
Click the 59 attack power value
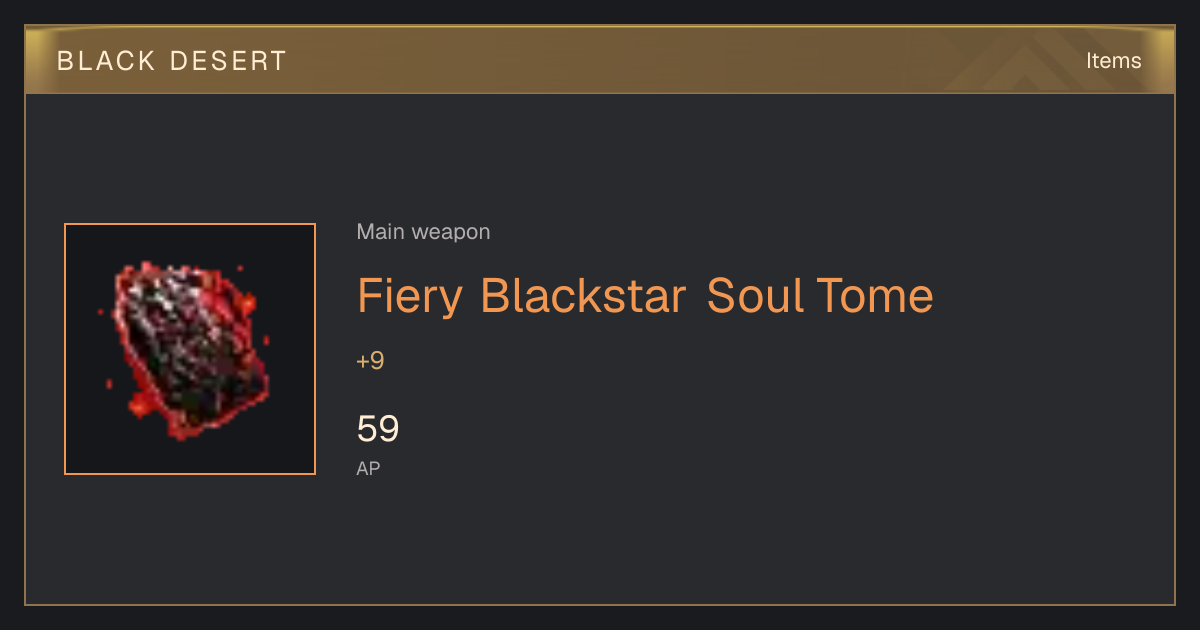coord(378,429)
